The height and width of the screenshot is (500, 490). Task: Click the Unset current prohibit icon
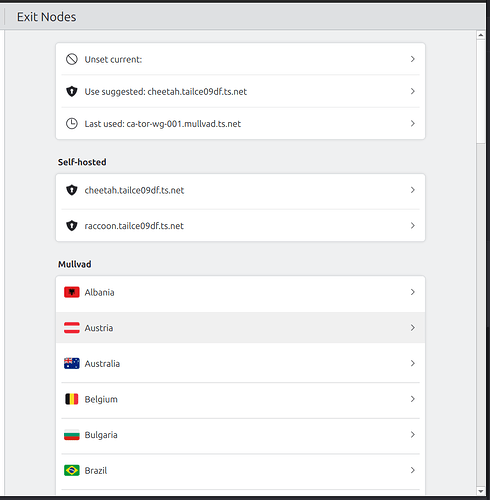coord(72,59)
